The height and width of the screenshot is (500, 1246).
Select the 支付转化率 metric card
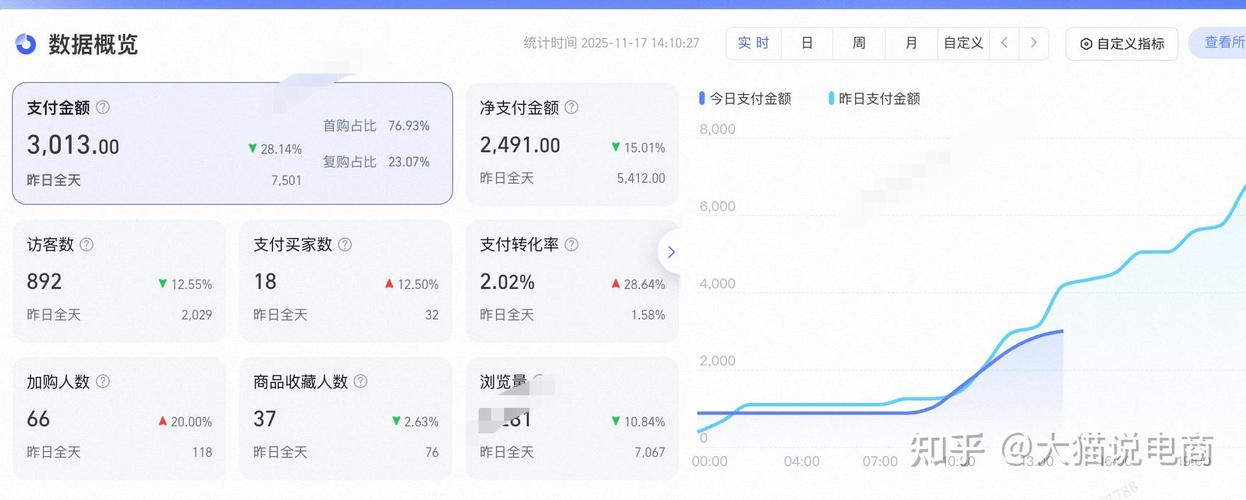(x=572, y=281)
